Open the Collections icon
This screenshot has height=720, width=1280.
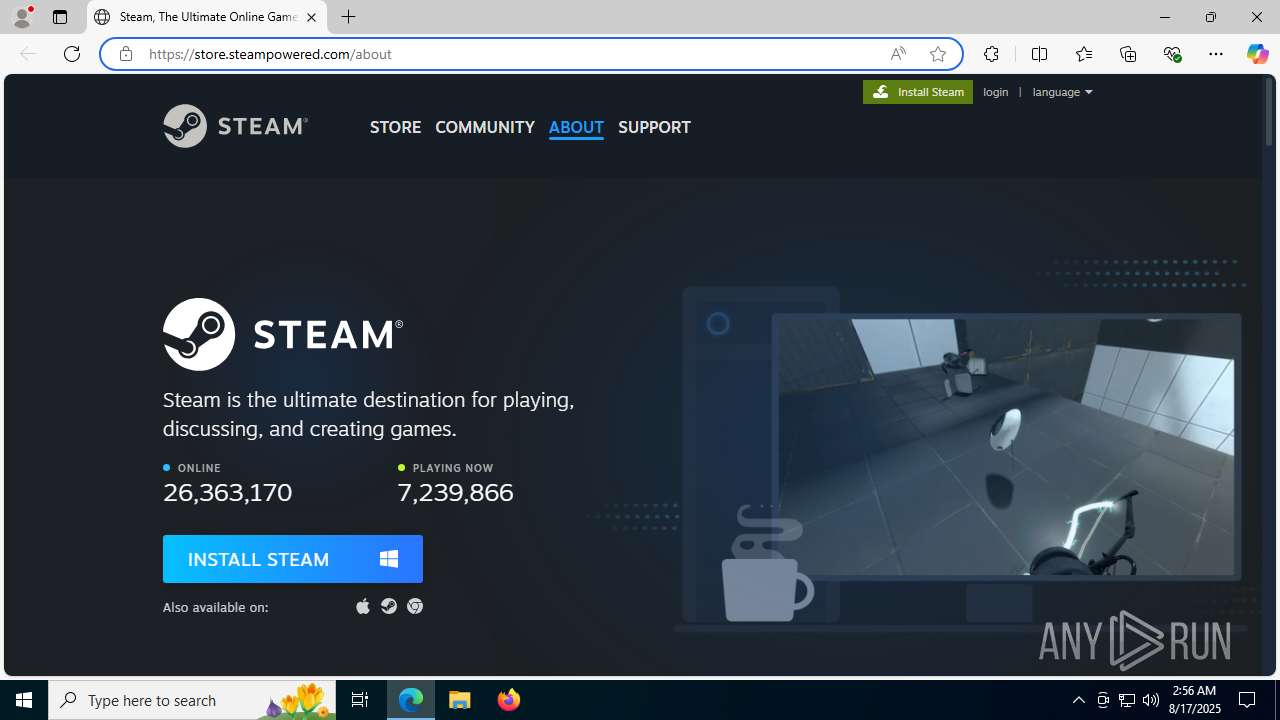tap(1128, 54)
